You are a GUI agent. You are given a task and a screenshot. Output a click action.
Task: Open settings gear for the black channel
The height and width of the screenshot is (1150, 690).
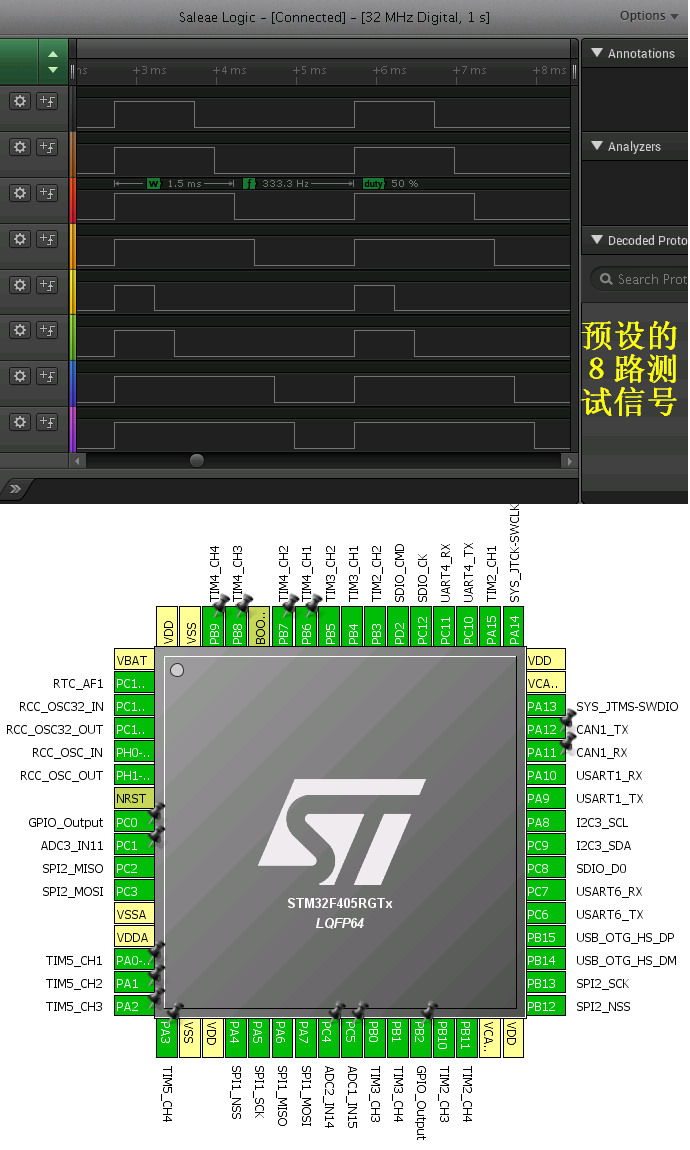(20, 100)
